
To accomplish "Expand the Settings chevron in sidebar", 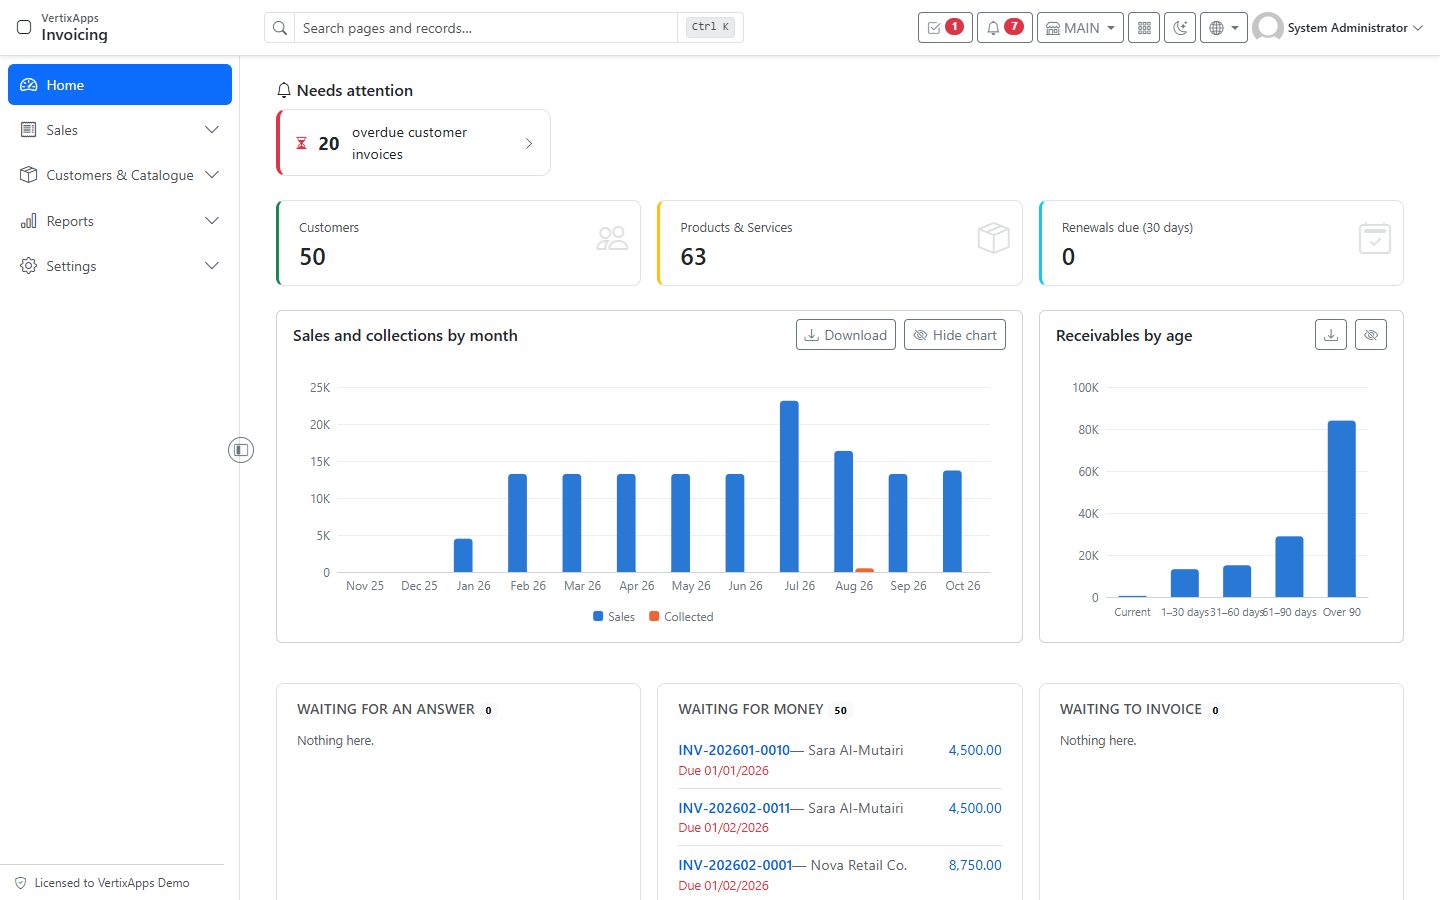I will (212, 266).
